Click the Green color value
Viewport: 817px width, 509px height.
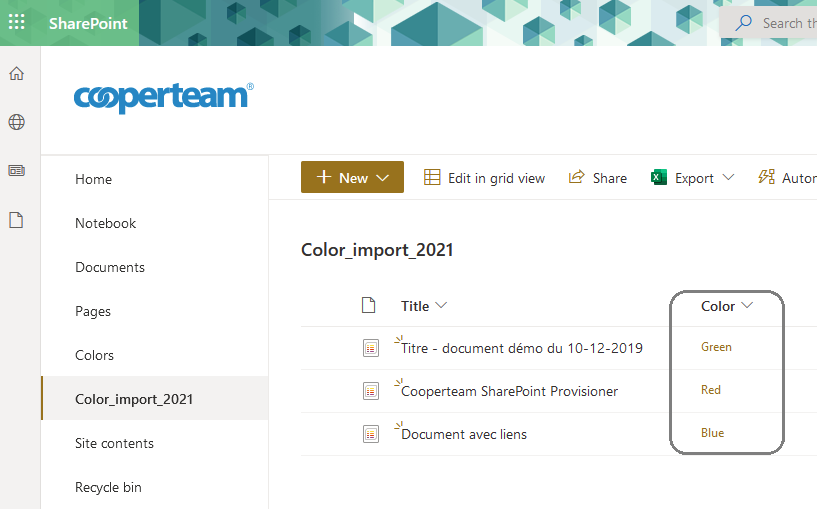tap(716, 347)
